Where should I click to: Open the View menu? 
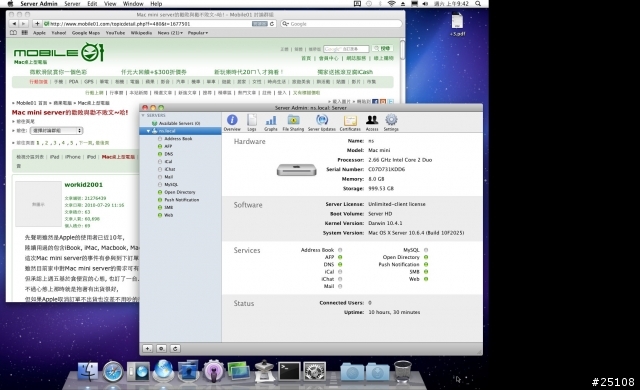coord(110,4)
